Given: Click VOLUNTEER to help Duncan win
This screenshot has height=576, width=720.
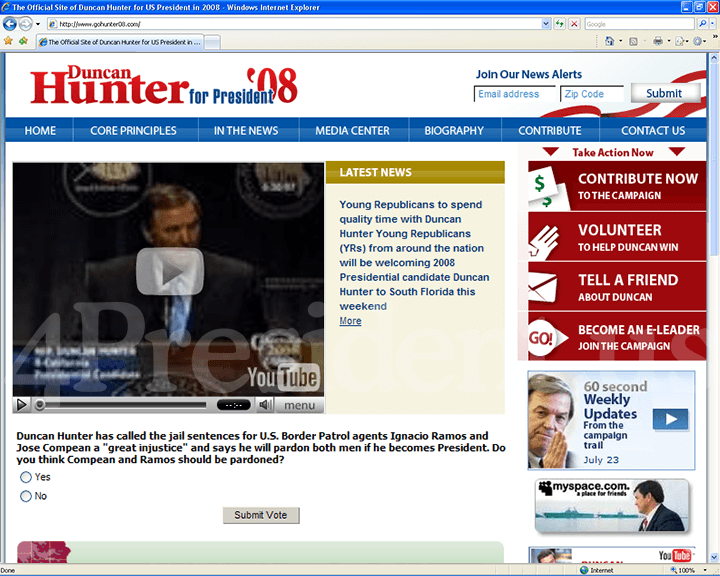Looking at the screenshot, I should pos(617,237).
